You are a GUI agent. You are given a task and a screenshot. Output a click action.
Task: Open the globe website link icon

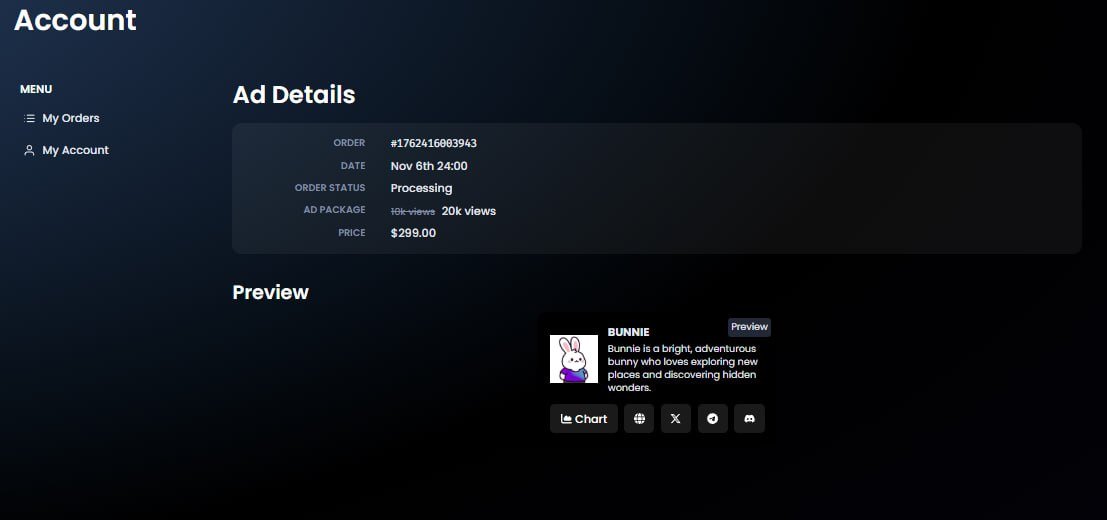click(x=639, y=419)
